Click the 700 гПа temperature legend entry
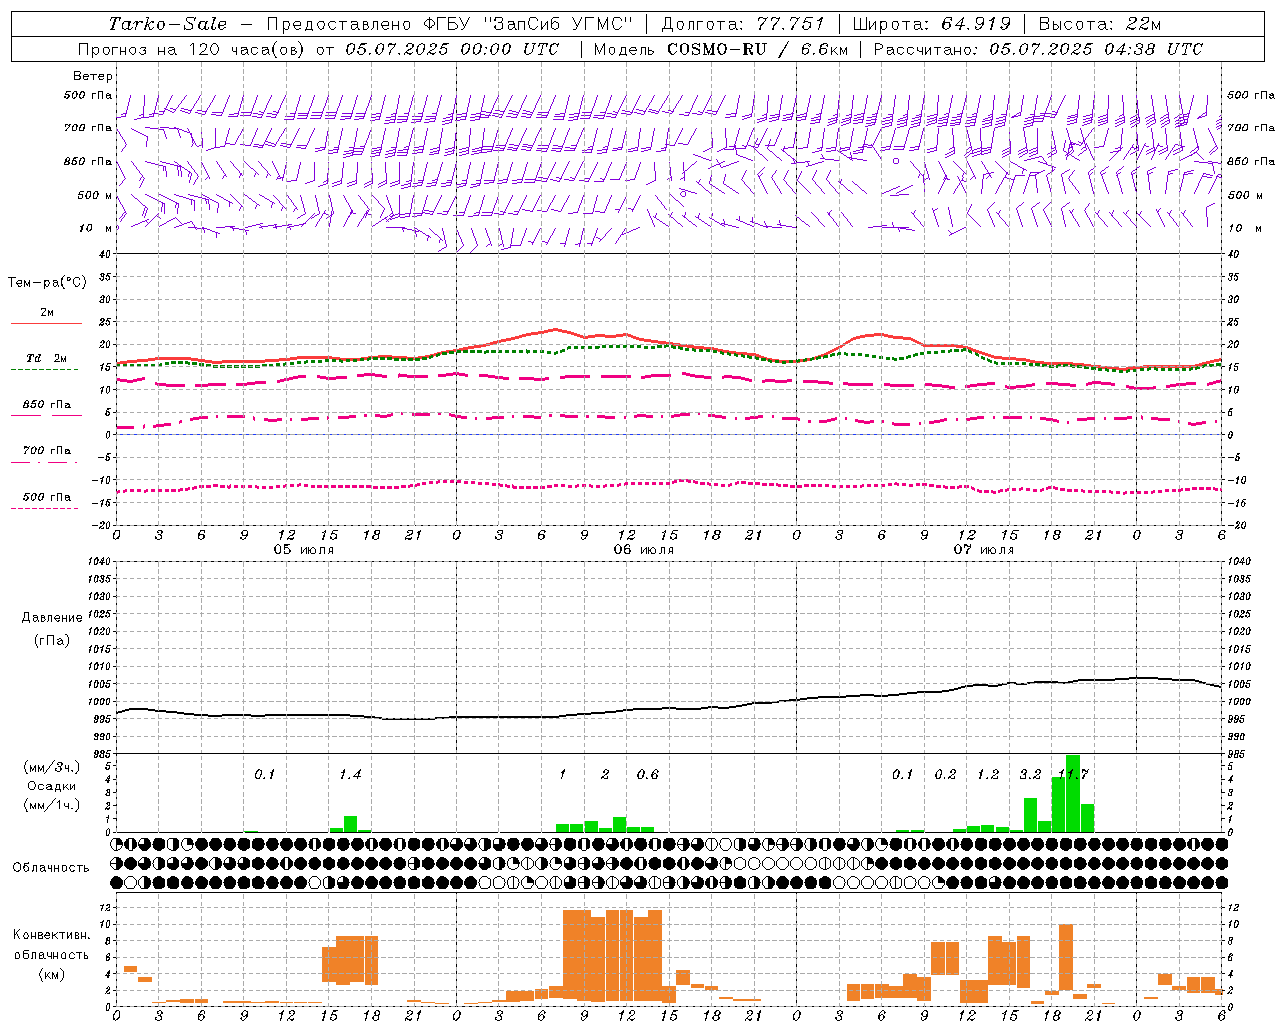The width and height of the screenshot is (1280, 1024). [x=47, y=451]
